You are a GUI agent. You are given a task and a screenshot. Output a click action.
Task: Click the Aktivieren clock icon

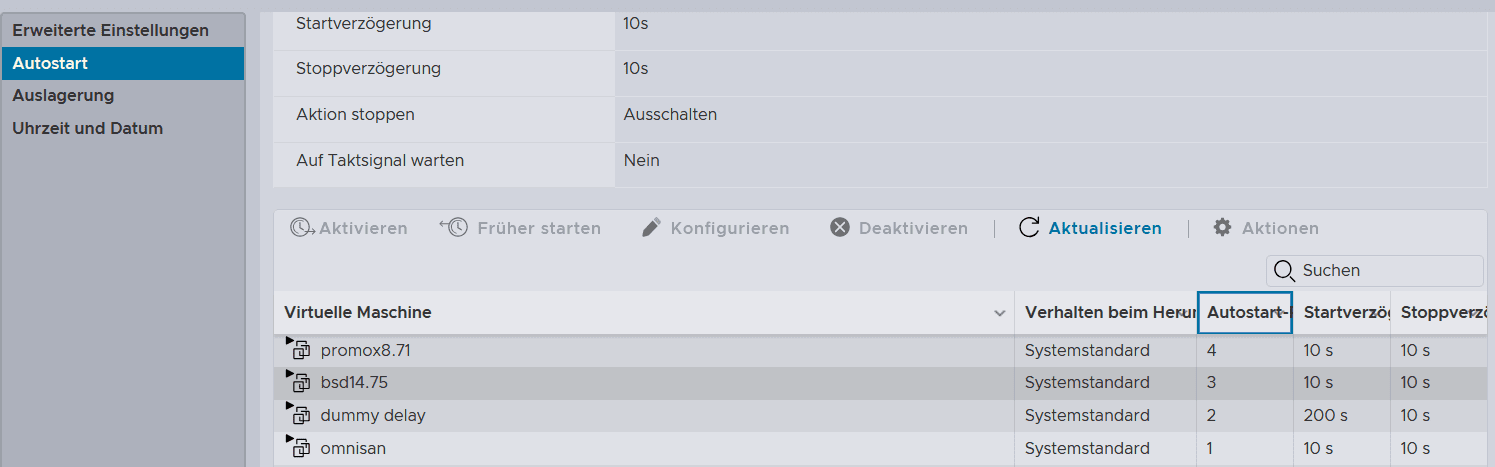[x=303, y=228]
